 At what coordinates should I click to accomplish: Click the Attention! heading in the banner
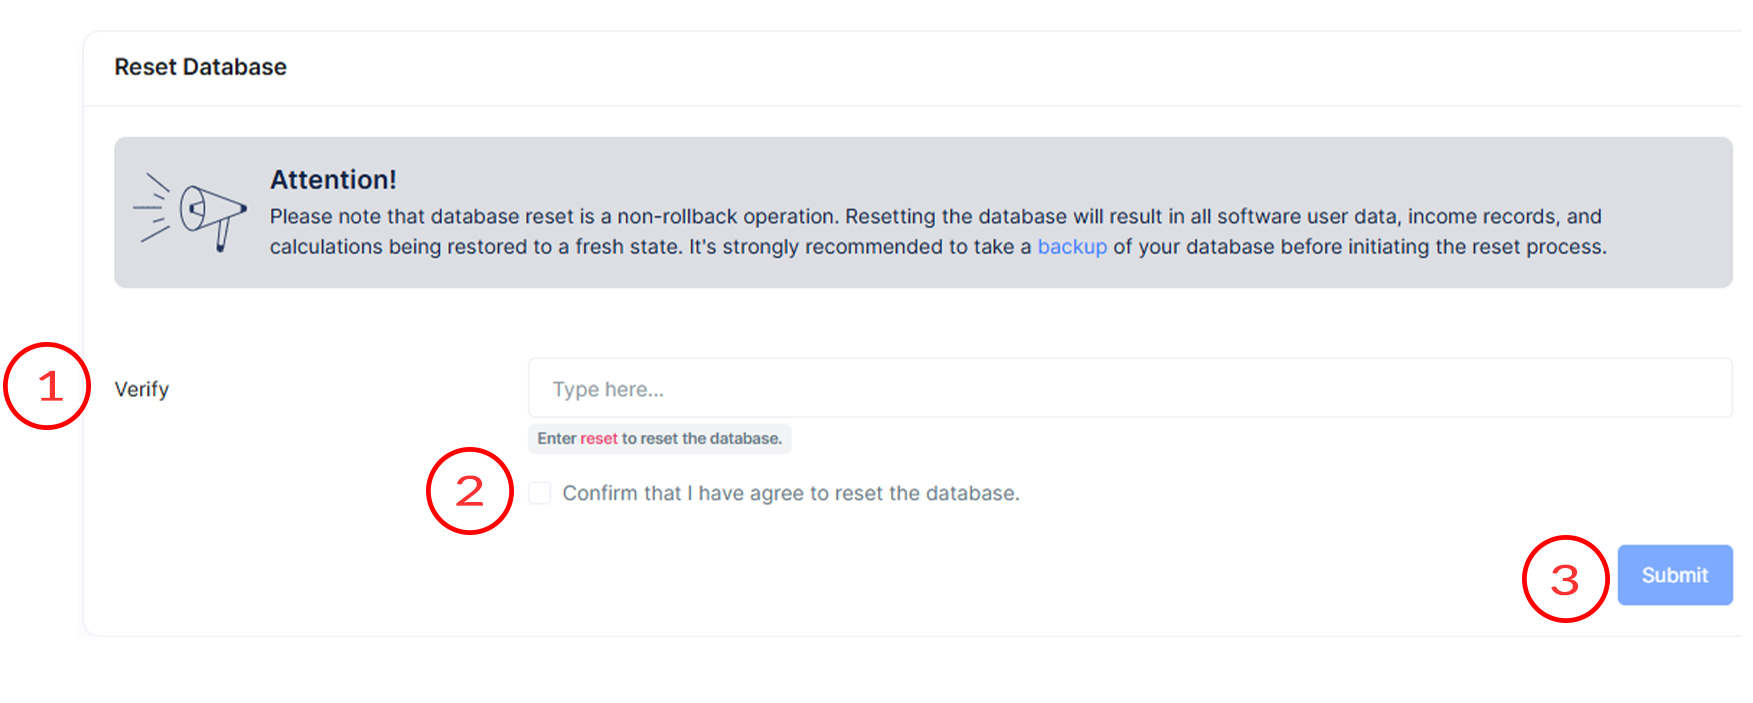click(x=333, y=180)
